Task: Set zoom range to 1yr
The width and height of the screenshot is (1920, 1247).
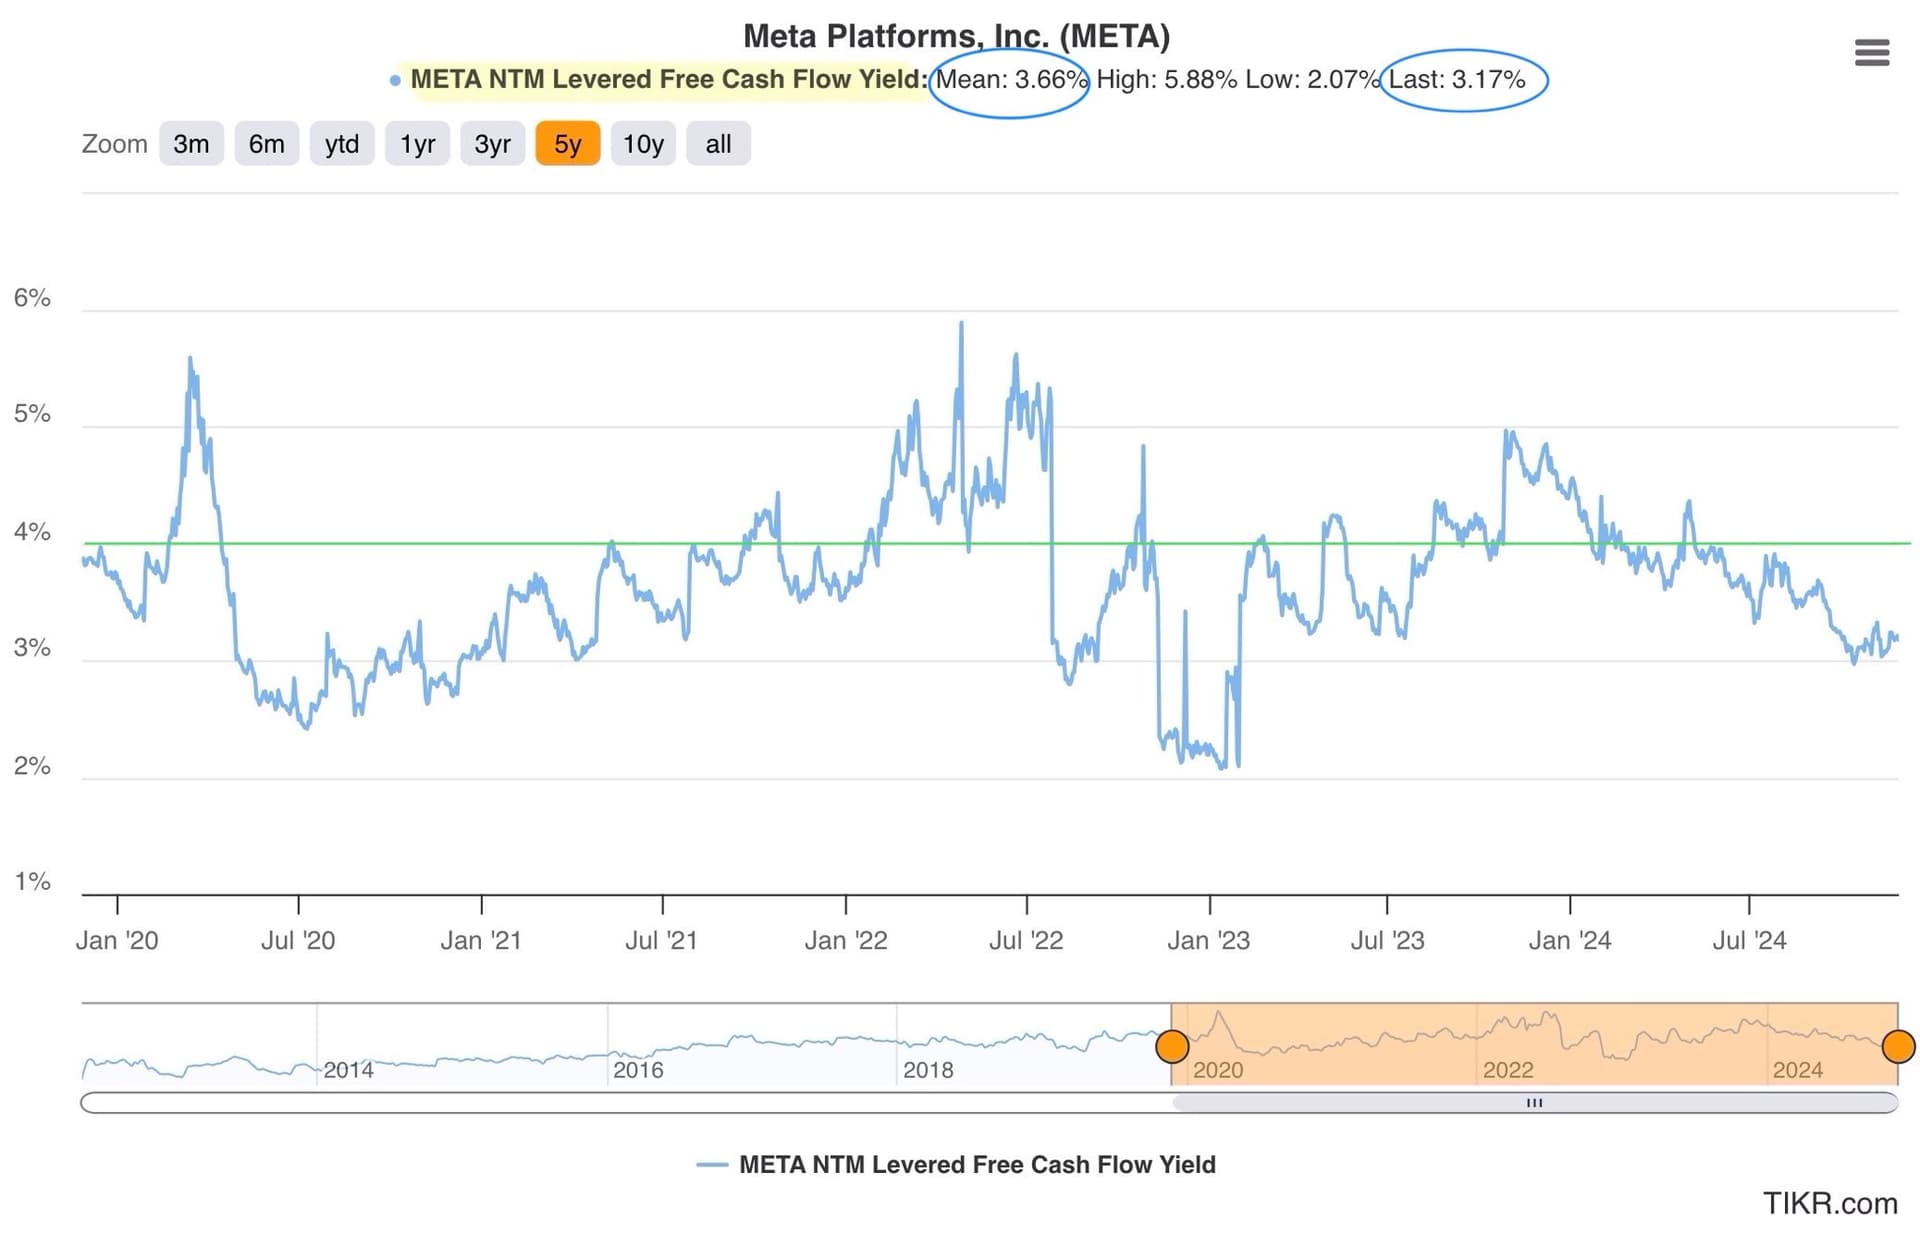Action: [417, 144]
